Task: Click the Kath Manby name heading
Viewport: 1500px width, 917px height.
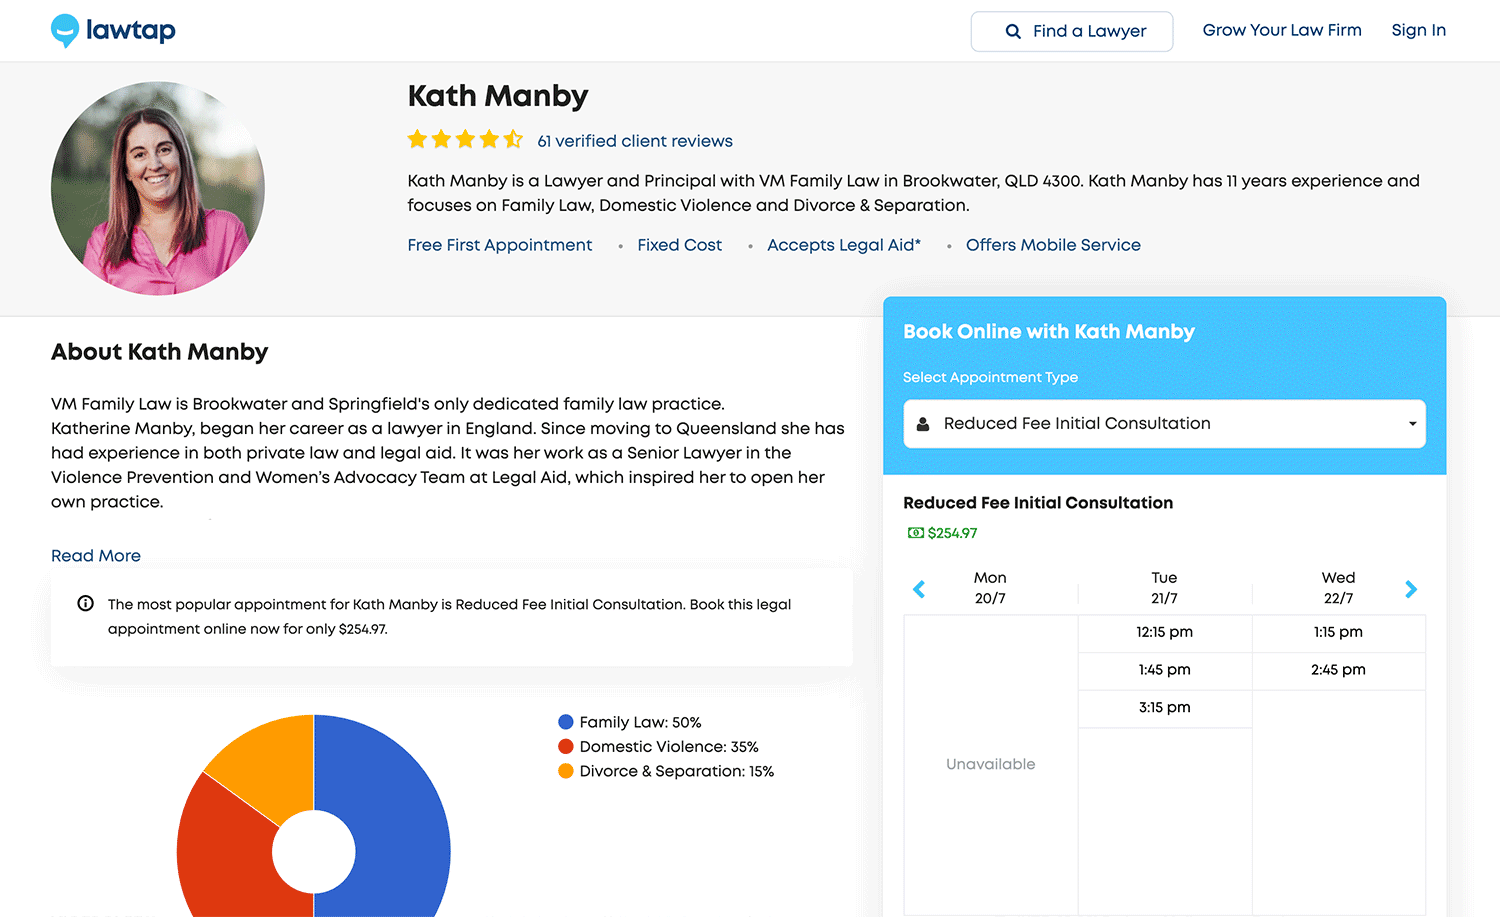Action: 498,96
